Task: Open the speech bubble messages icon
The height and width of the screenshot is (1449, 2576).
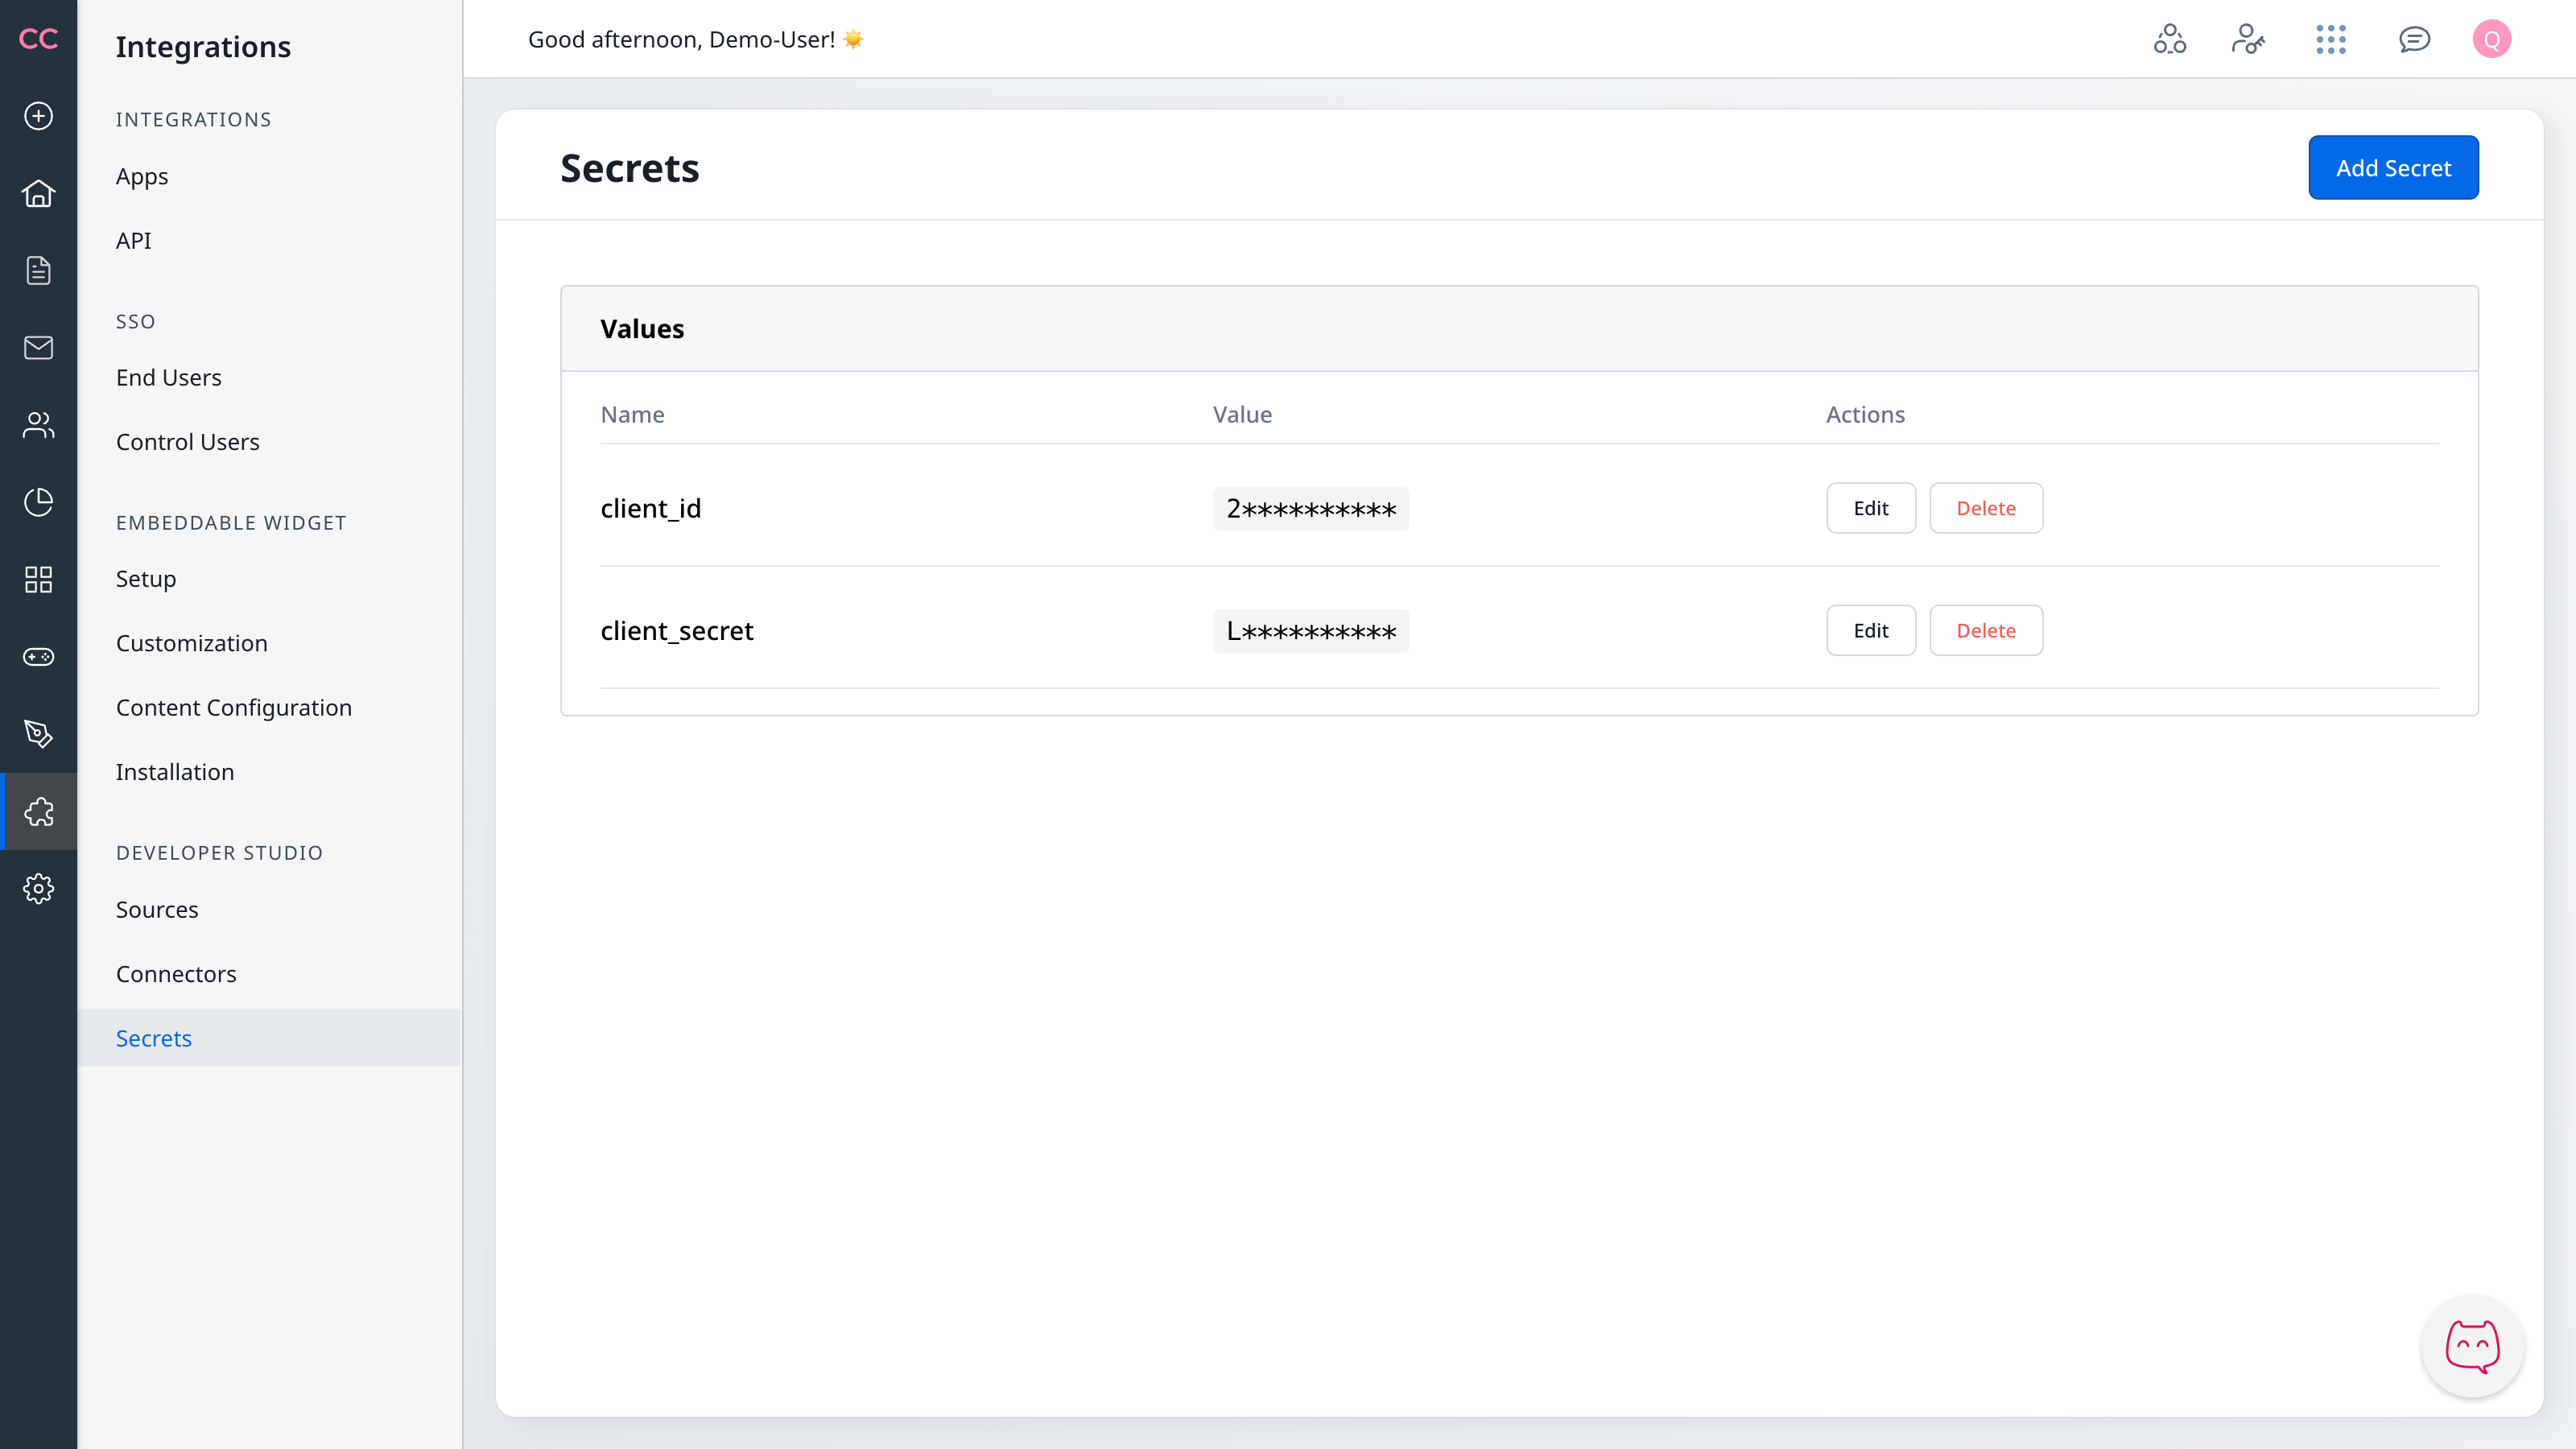Action: tap(2414, 39)
